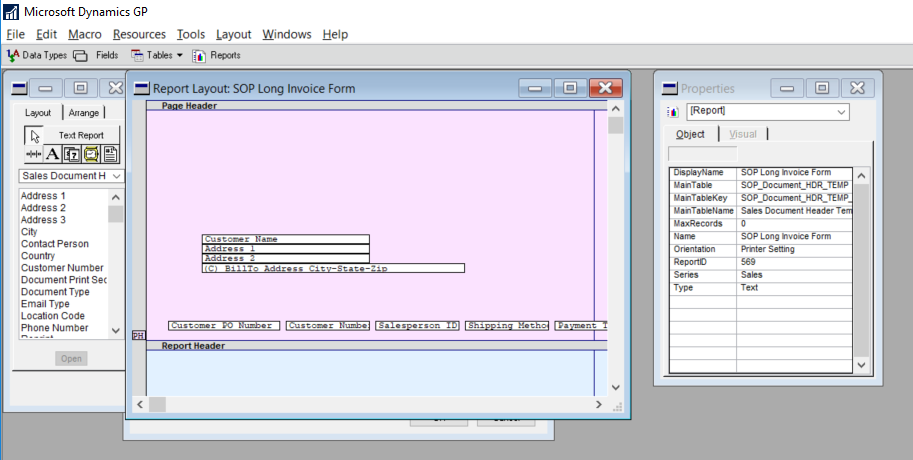Image resolution: width=913 pixels, height=460 pixels.
Task: Open Reports from the toolbar
Action: [x=216, y=55]
